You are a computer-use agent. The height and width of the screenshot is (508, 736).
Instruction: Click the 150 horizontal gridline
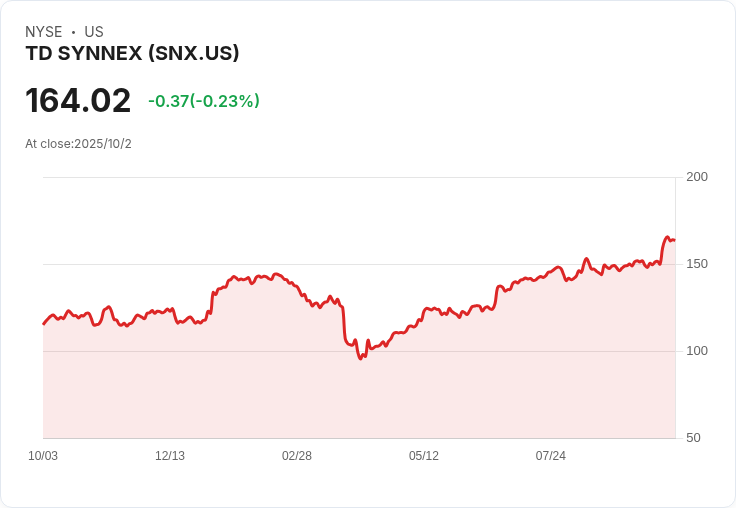click(359, 264)
